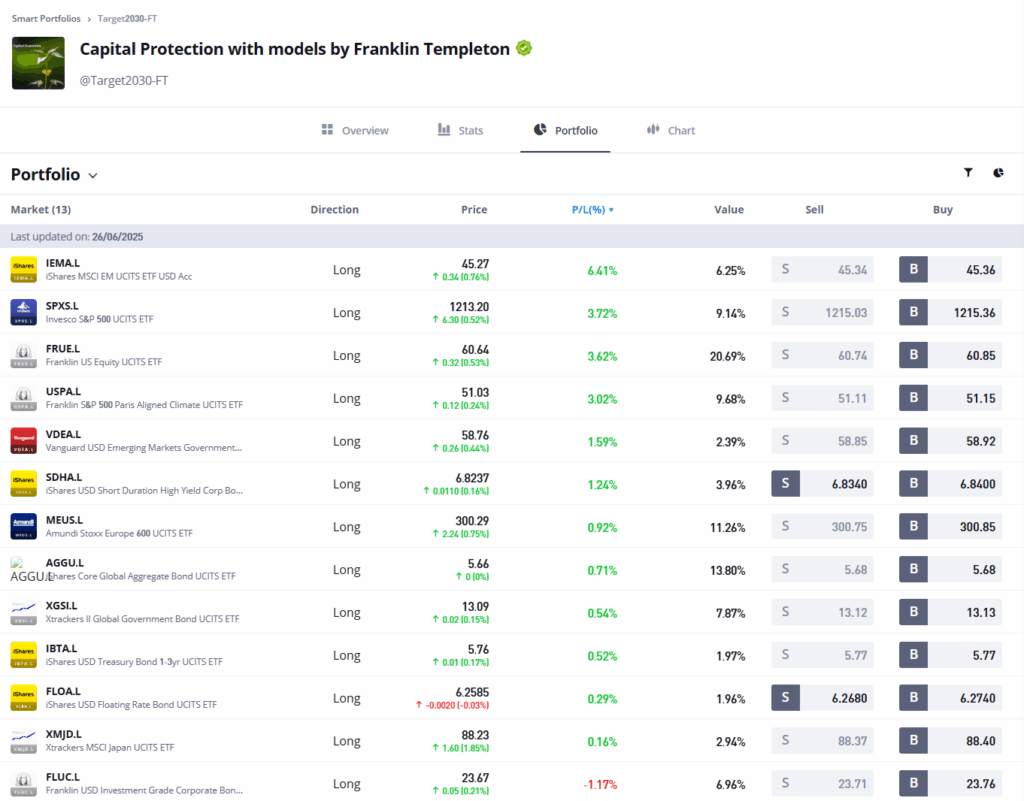
Task: Open the Overview tab
Action: 355,131
